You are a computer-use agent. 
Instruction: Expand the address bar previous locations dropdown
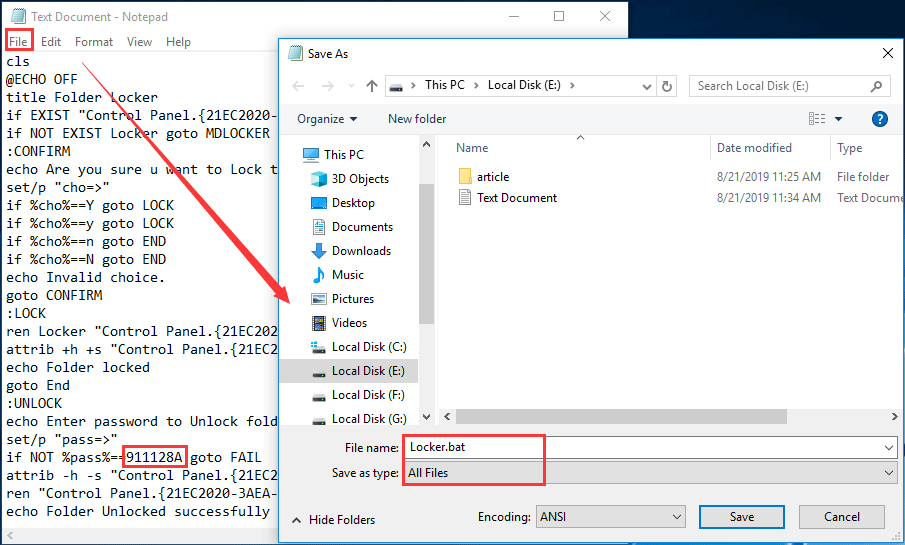646,87
